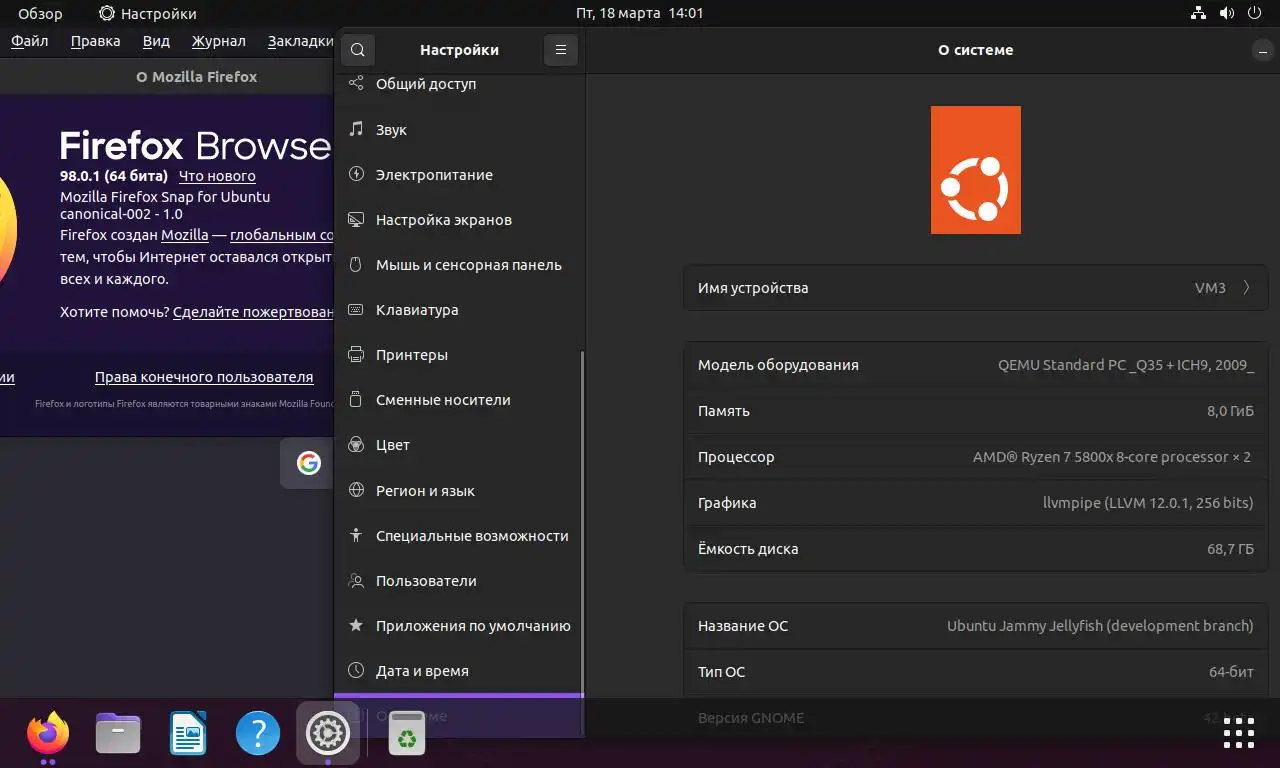Minimize the Settings window
Viewport: 1280px width, 768px height.
(x=1262, y=50)
